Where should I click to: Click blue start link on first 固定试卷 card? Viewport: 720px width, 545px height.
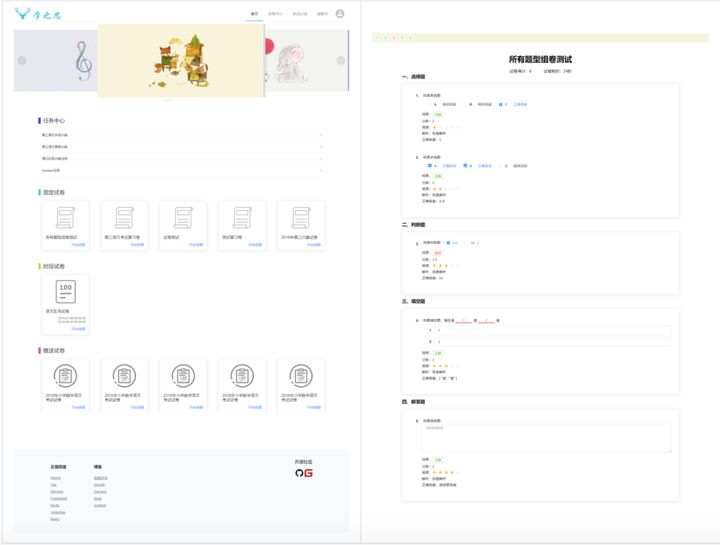point(79,245)
